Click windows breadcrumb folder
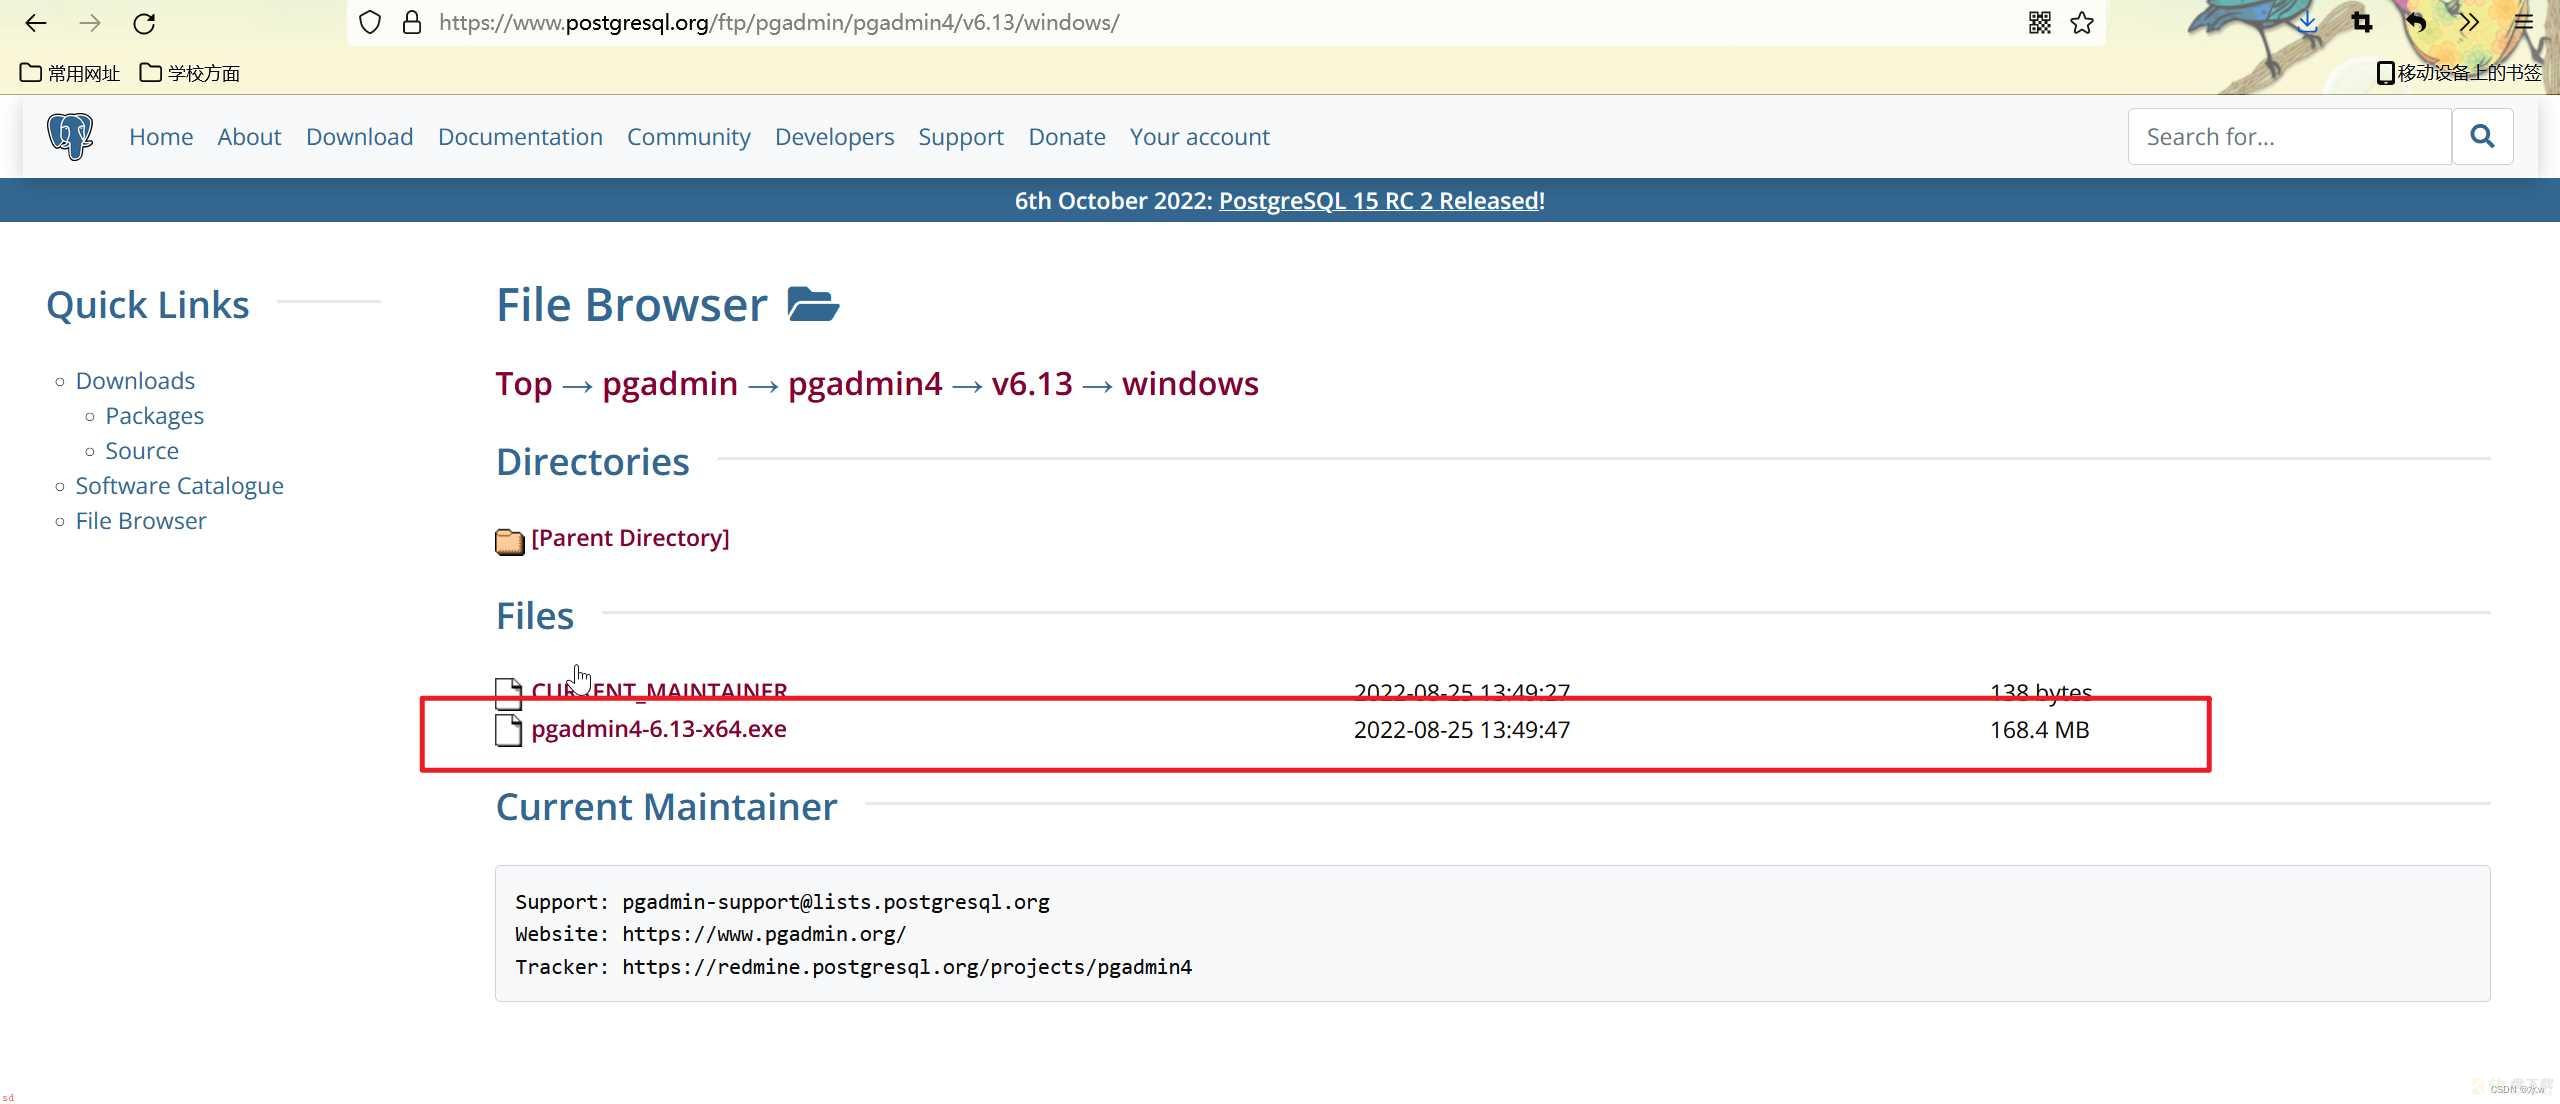Image resolution: width=2560 pixels, height=1104 pixels. pos(1190,384)
